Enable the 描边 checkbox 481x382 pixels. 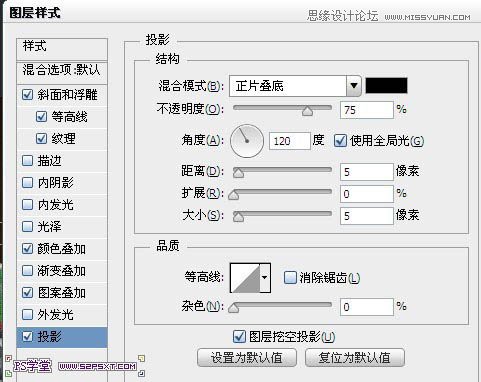[27, 161]
